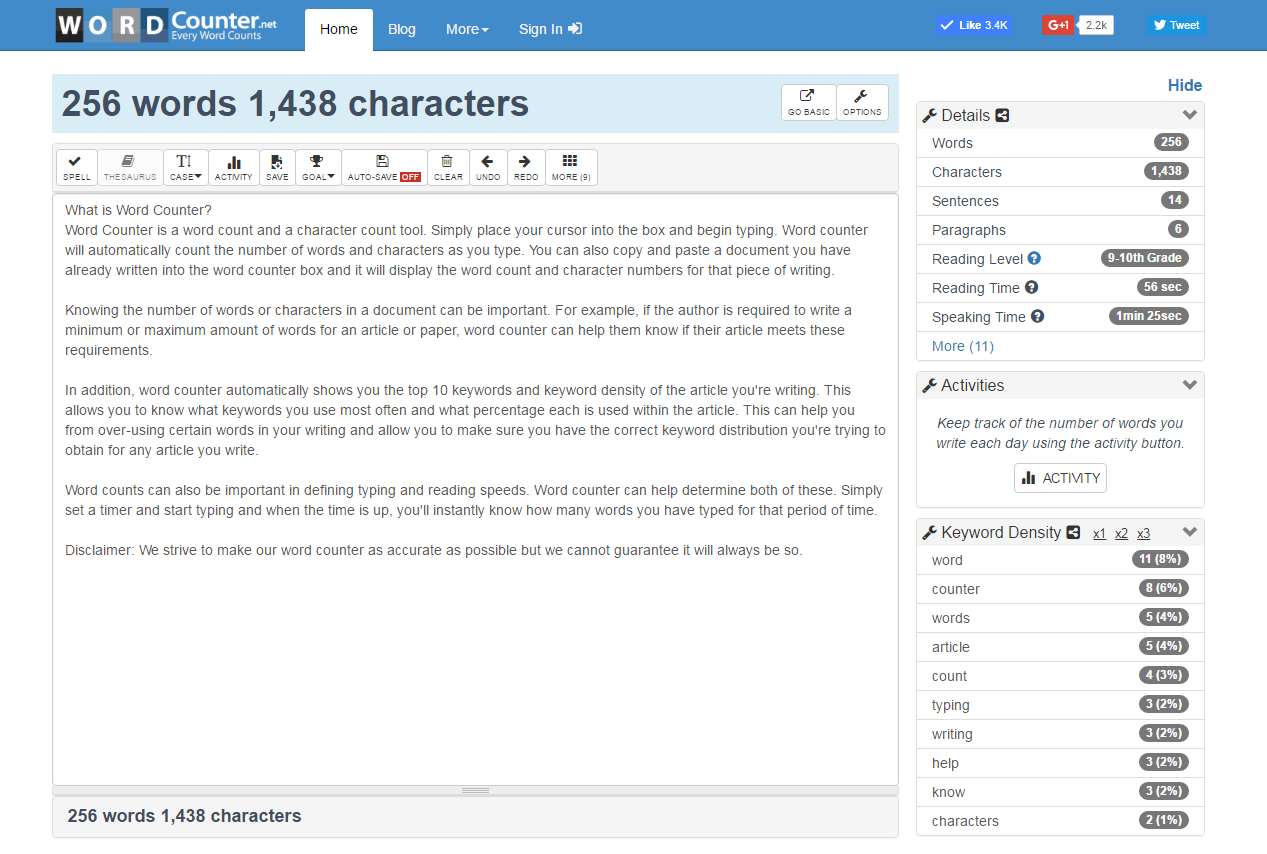The width and height of the screenshot is (1267, 854).
Task: Click the keyword 'writing' row
Action: tap(1060, 734)
